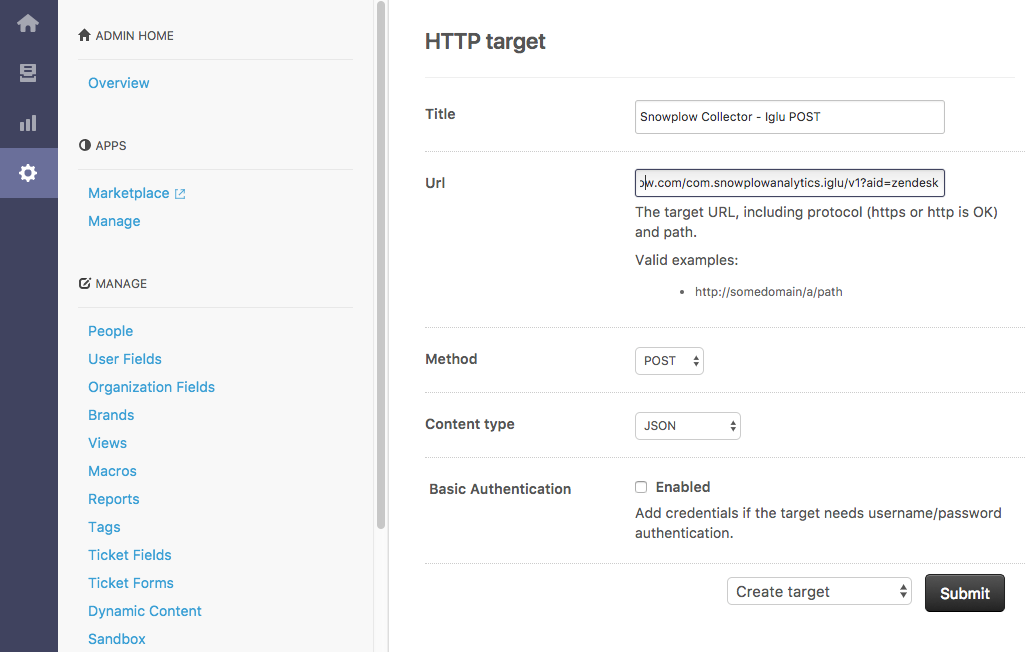This screenshot has width=1028, height=652.
Task: Expand the Content type JSON dropdown
Action: point(687,426)
